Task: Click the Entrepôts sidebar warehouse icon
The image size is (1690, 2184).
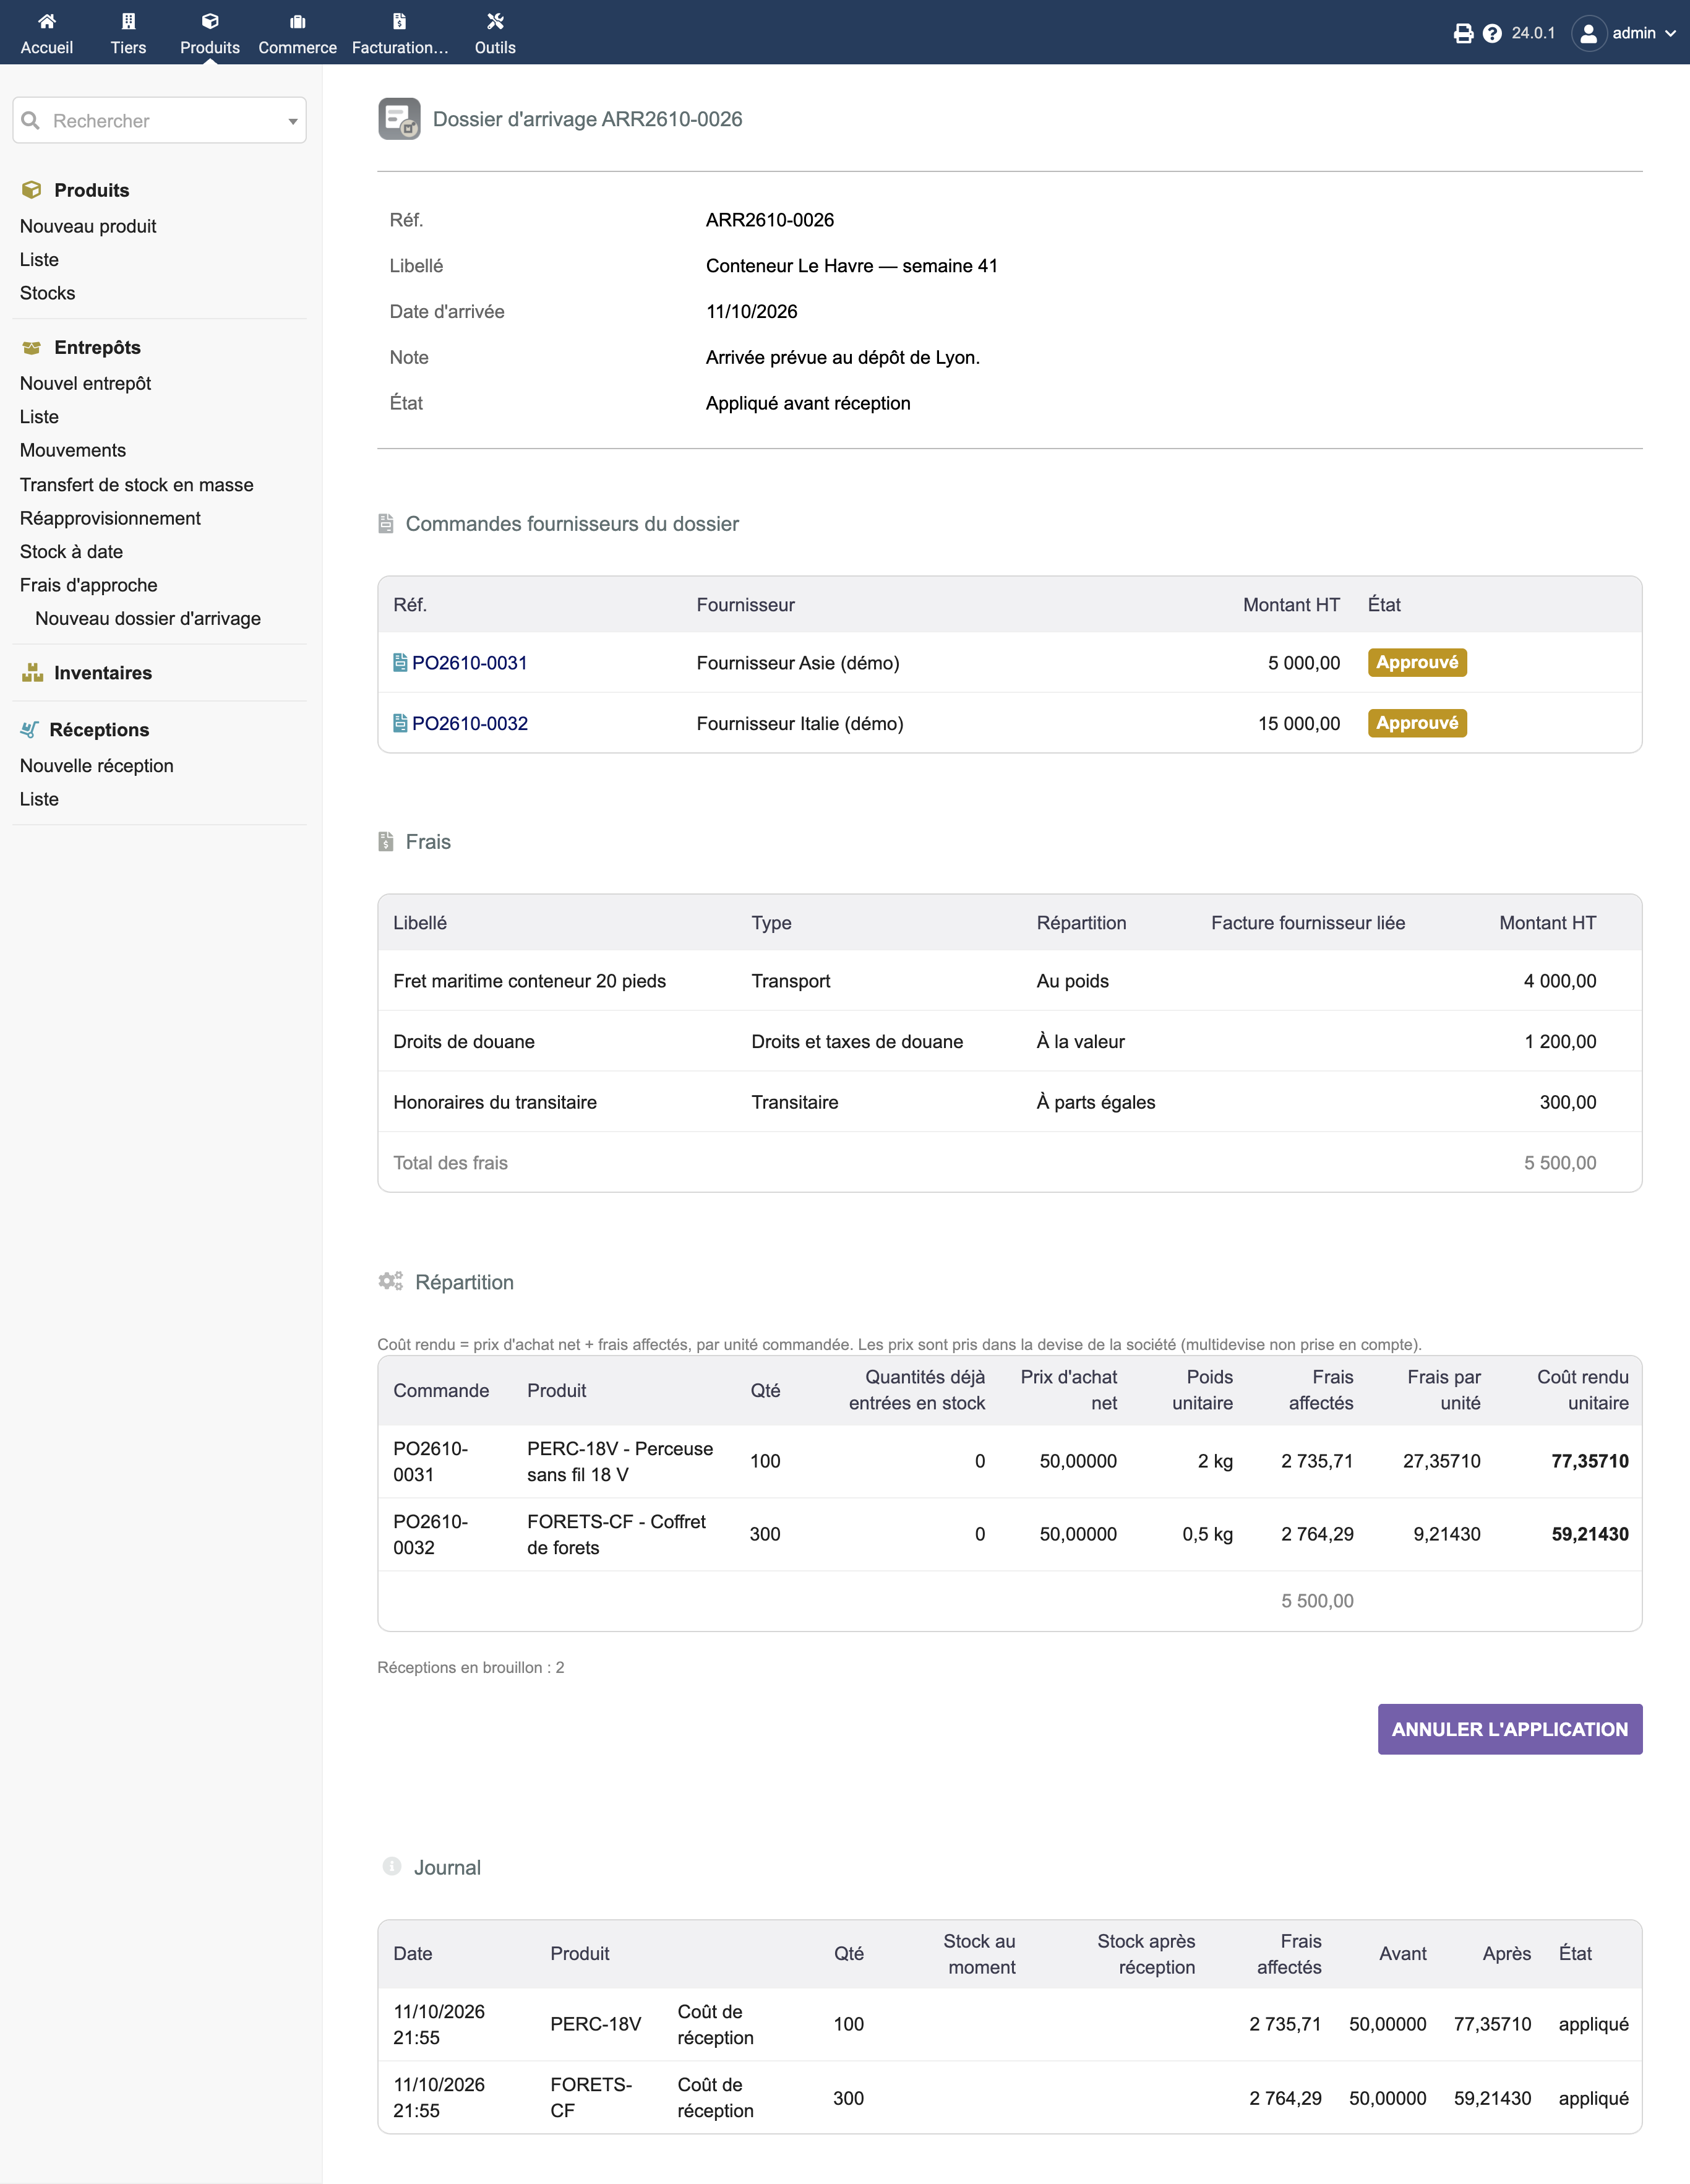Action: pyautogui.click(x=32, y=348)
